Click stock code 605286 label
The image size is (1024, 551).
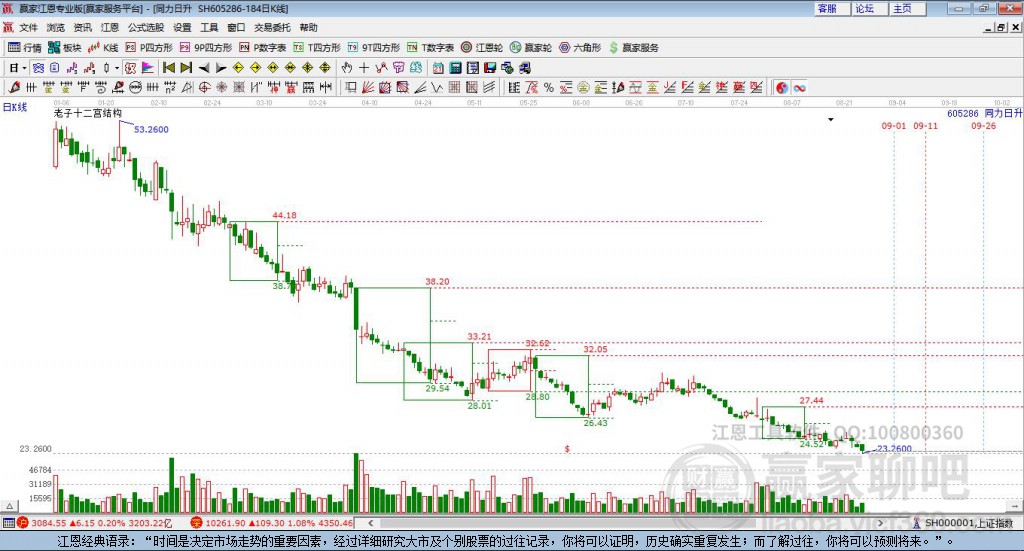(x=963, y=113)
